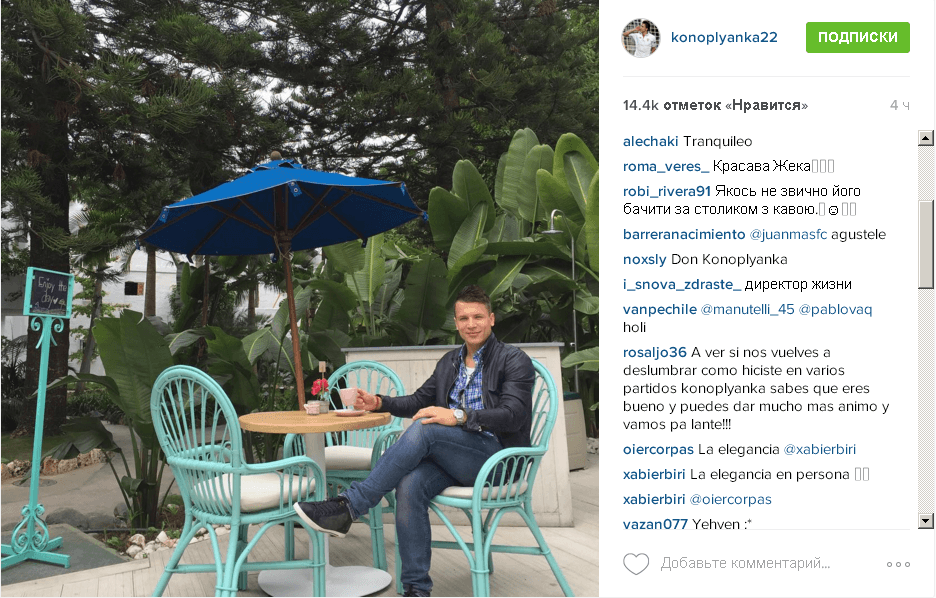Screen dimensions: 936x598
Task: Open roma_veres_ commenter profile
Action: click(666, 167)
